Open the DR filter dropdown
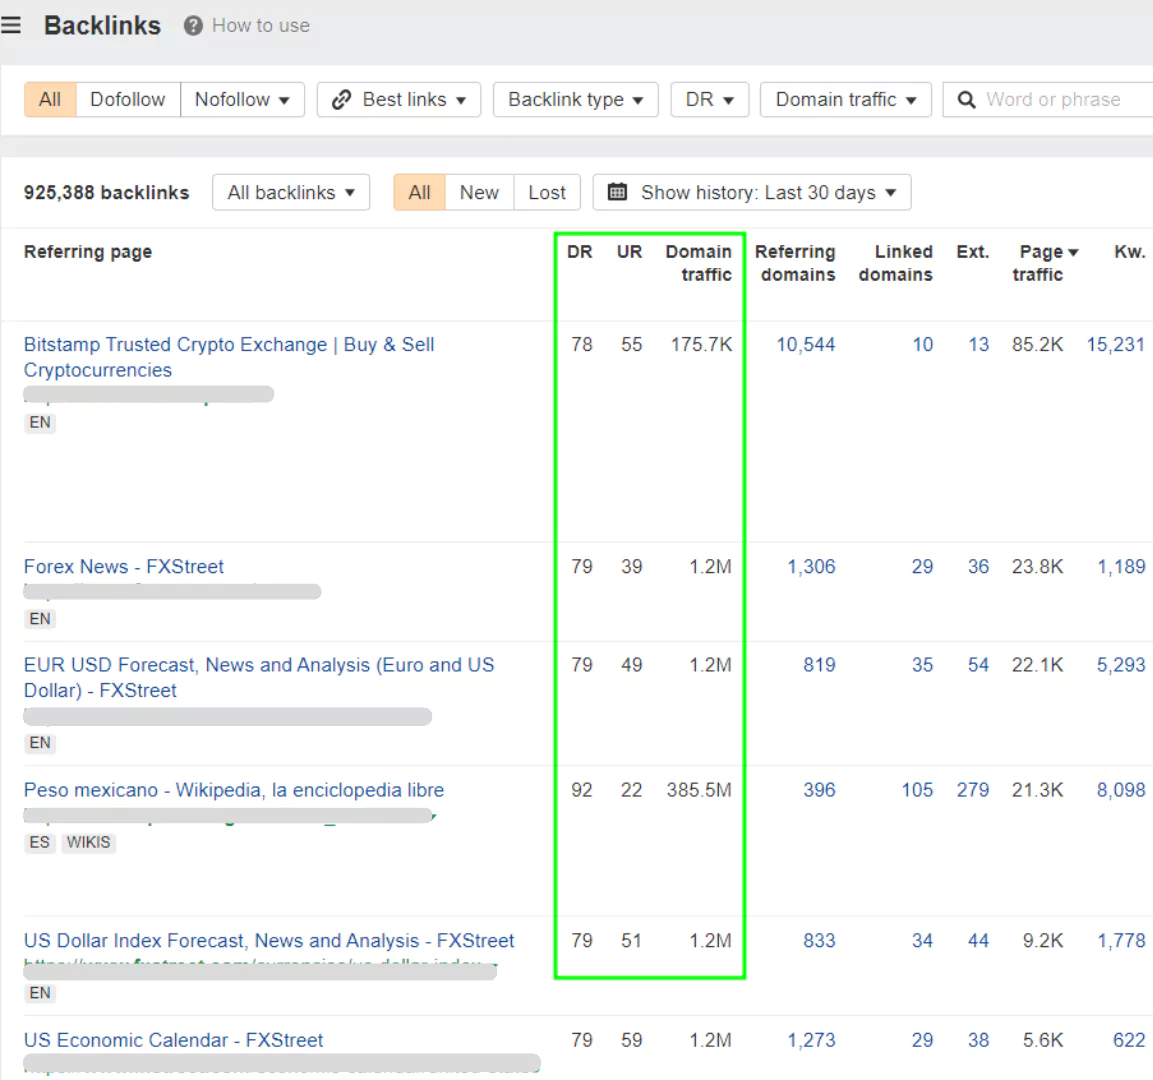1153x1080 pixels. tap(709, 100)
